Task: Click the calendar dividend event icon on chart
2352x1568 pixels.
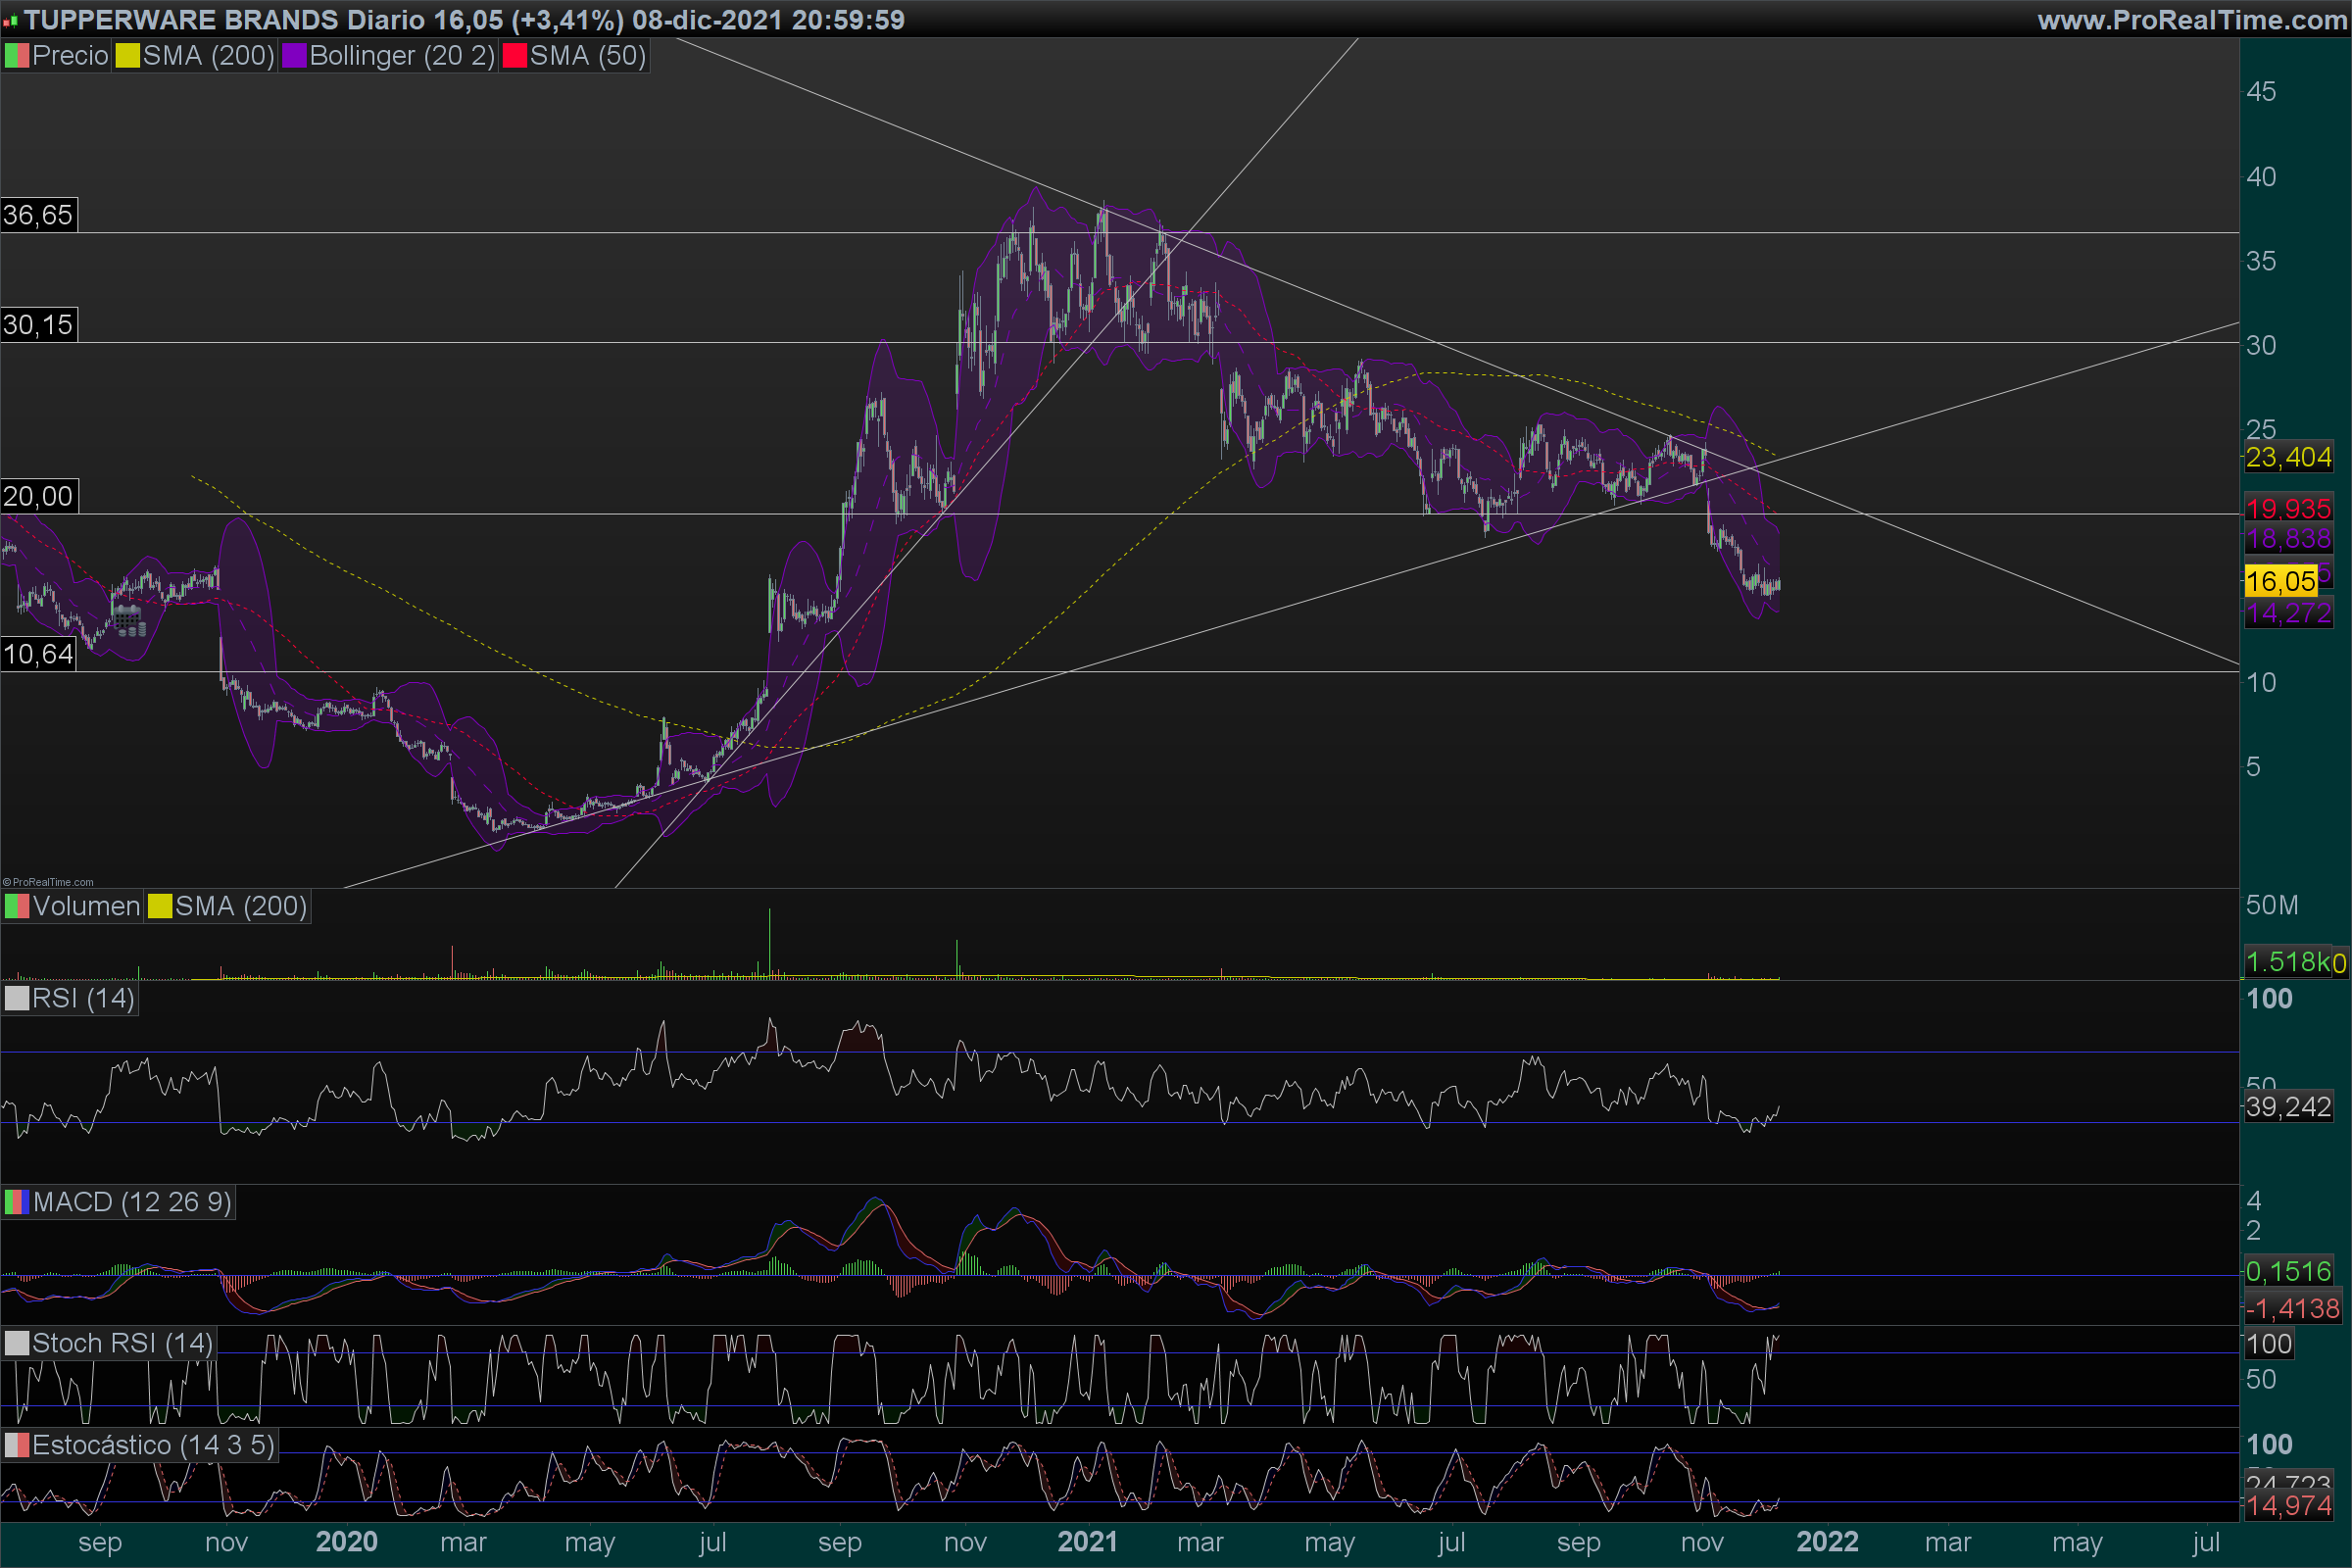Action: point(128,620)
